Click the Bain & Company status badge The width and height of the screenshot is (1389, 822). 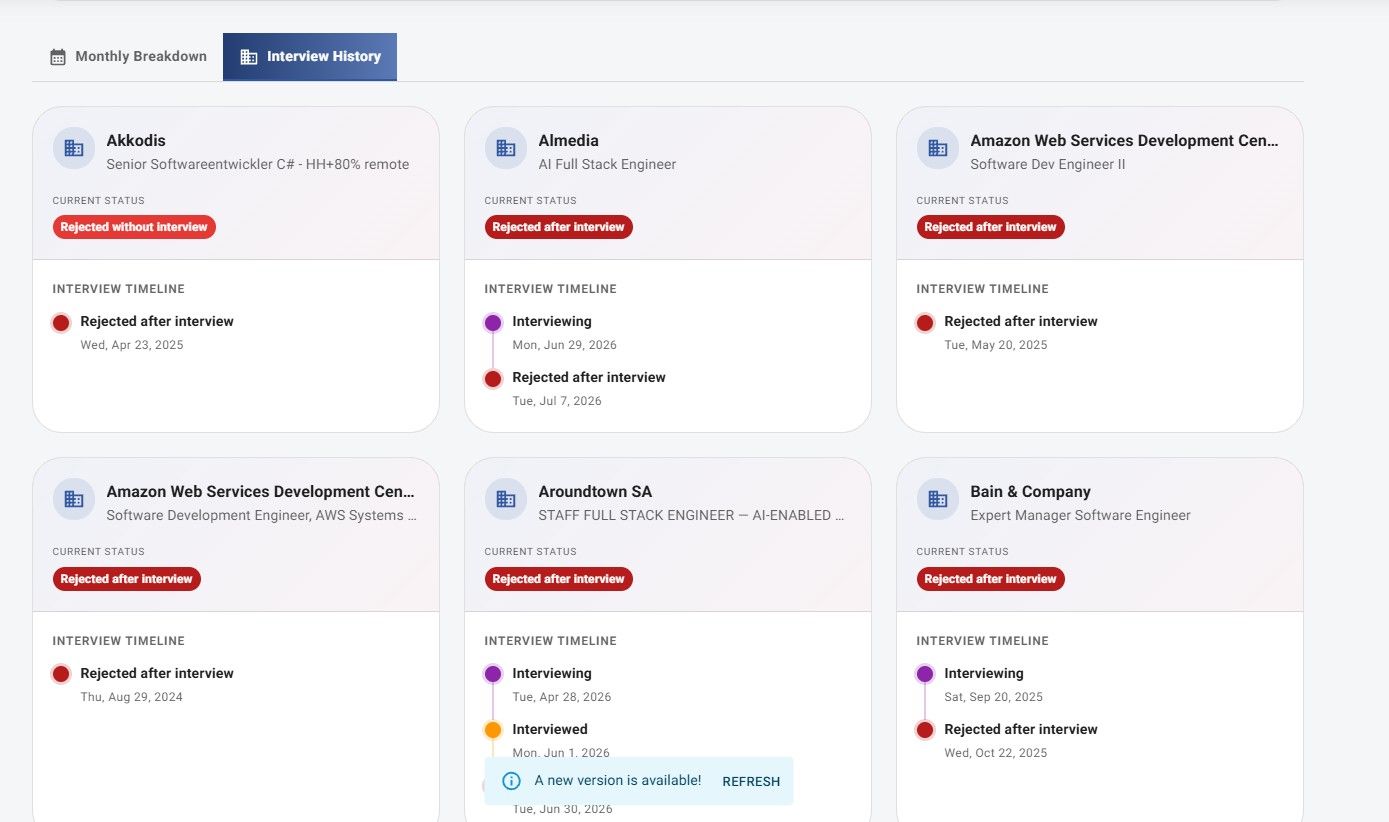[x=990, y=579]
